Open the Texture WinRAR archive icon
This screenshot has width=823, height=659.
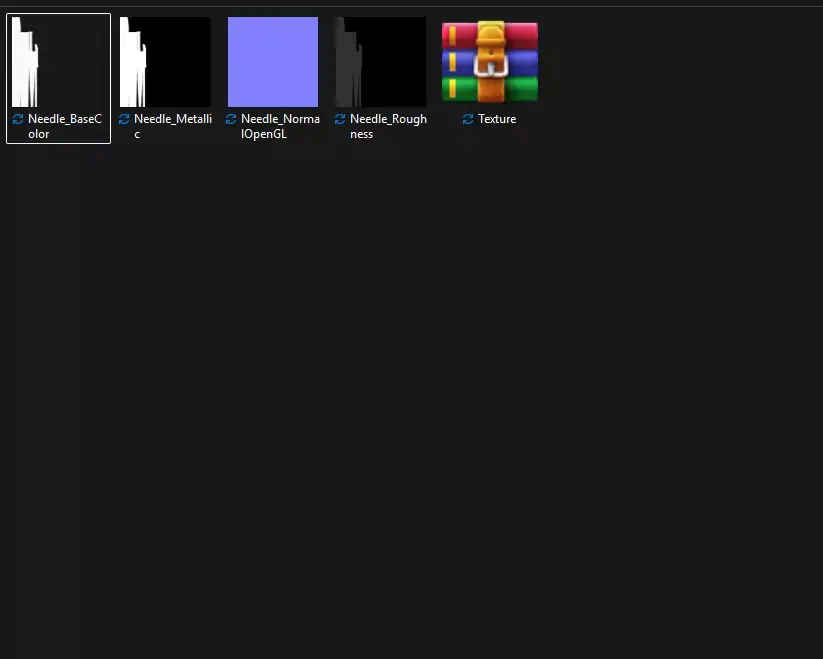click(490, 61)
